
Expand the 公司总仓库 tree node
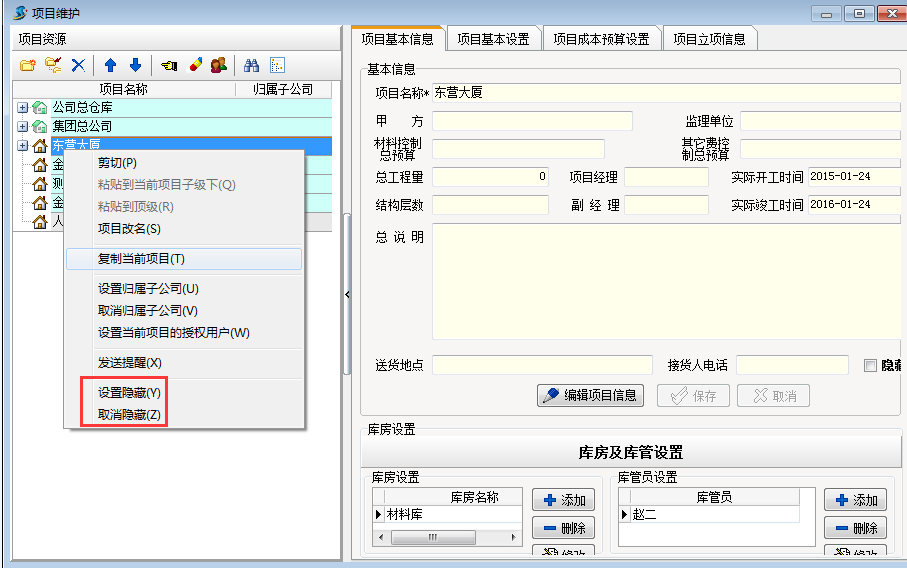(x=22, y=107)
